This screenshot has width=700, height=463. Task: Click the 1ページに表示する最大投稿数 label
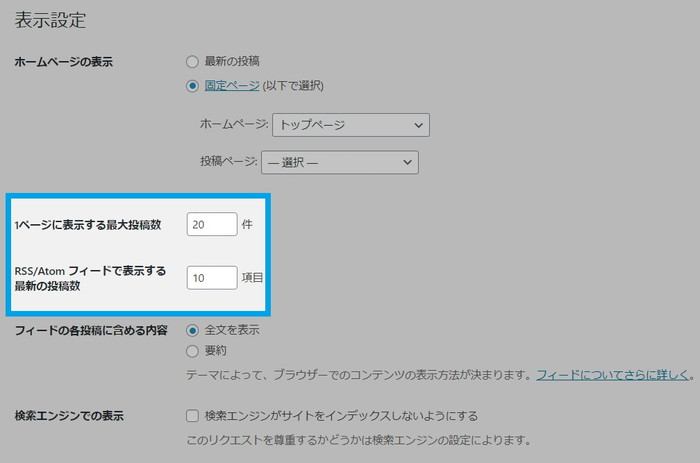[88, 225]
